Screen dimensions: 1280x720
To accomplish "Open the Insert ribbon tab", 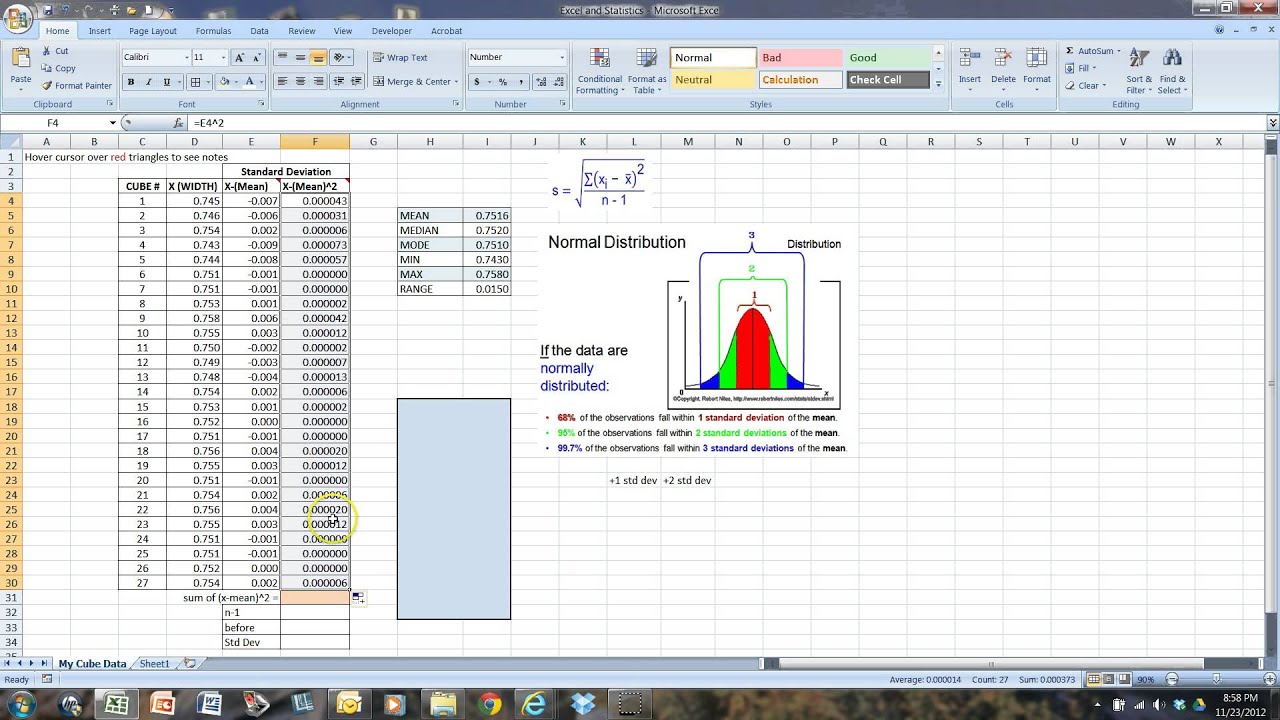I will (x=100, y=31).
